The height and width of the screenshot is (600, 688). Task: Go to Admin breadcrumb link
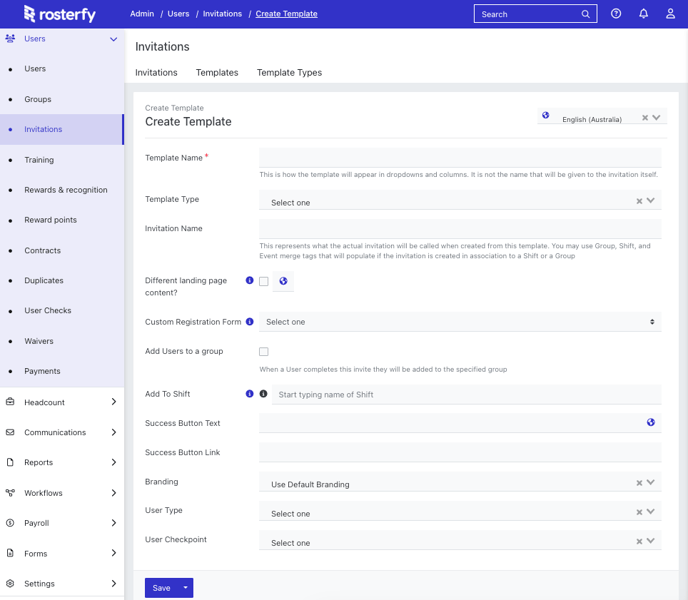coord(142,14)
